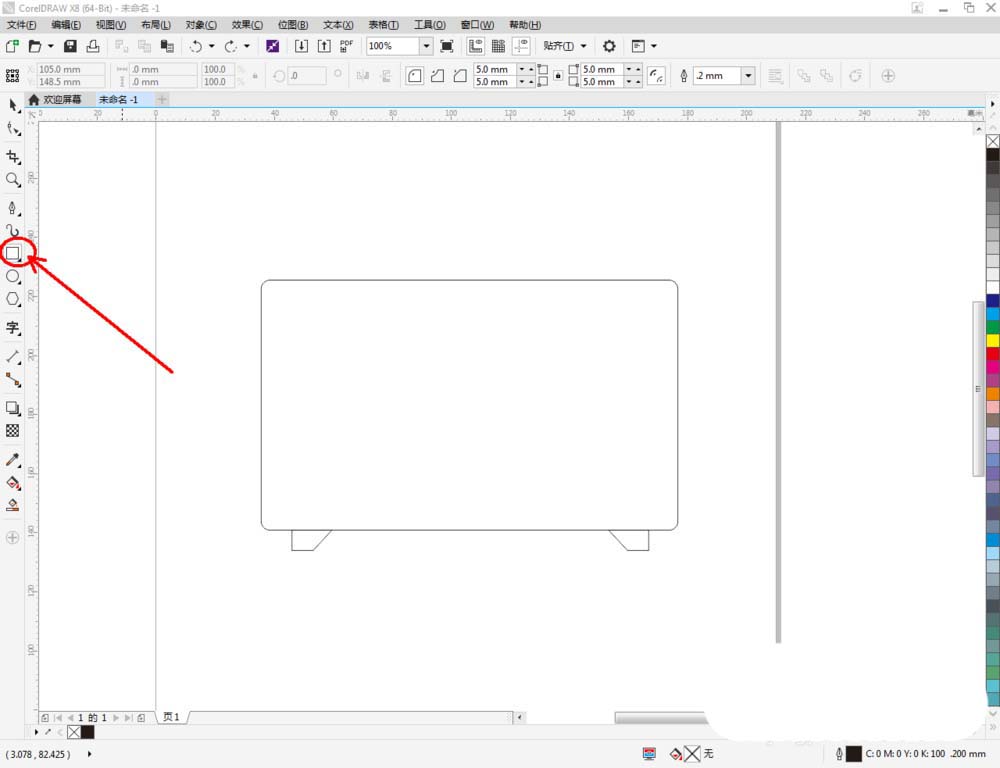
Task: Select the Crop tool
Action: point(13,157)
